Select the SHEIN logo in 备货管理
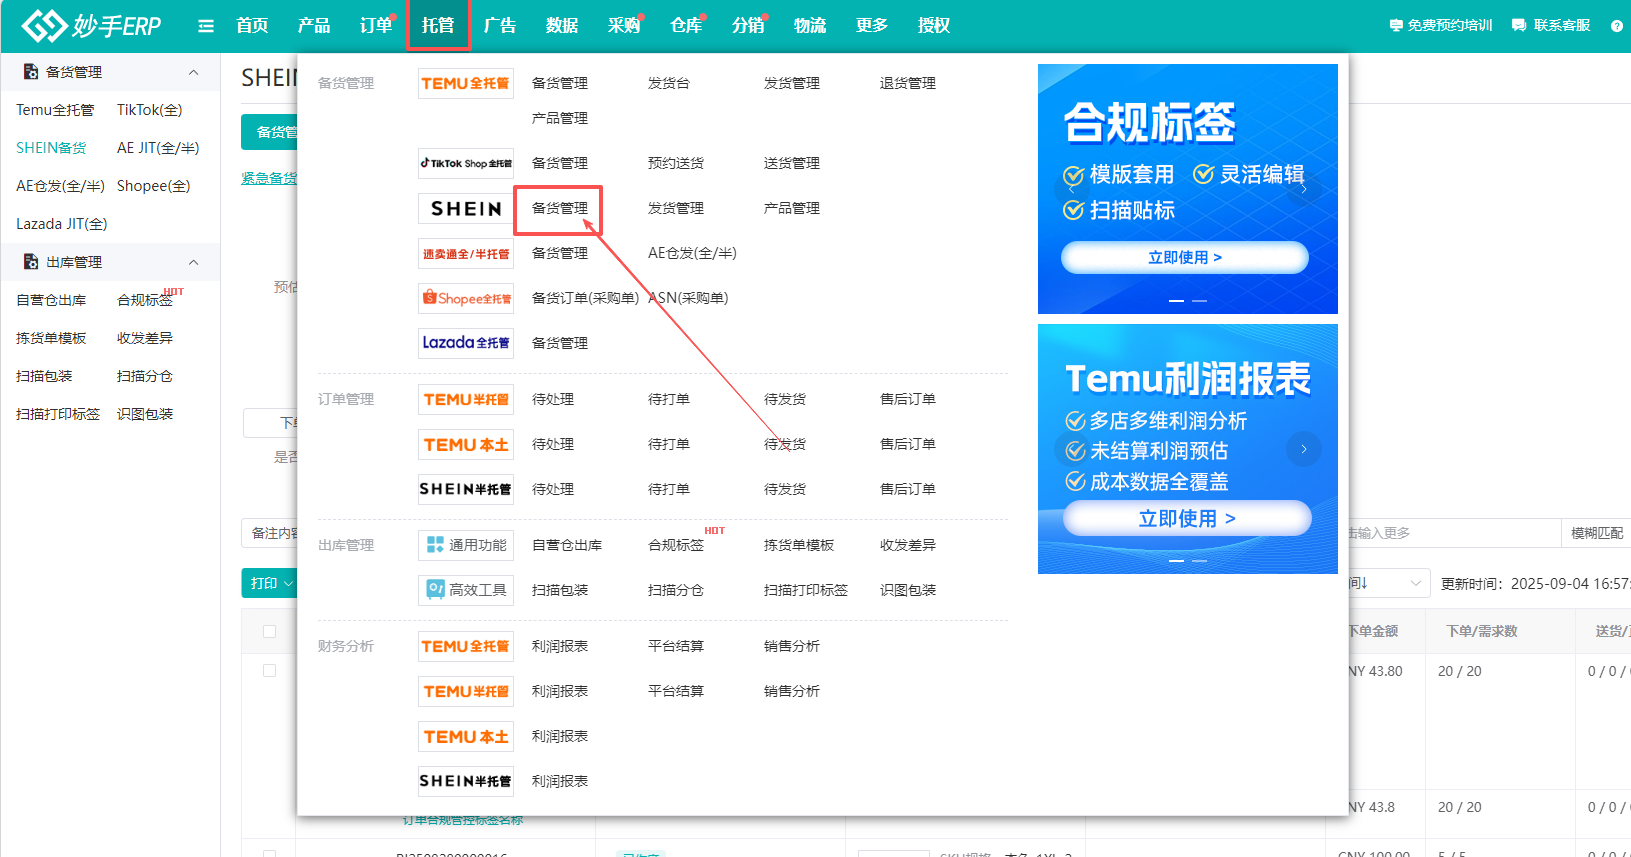The image size is (1631, 857). click(x=466, y=208)
